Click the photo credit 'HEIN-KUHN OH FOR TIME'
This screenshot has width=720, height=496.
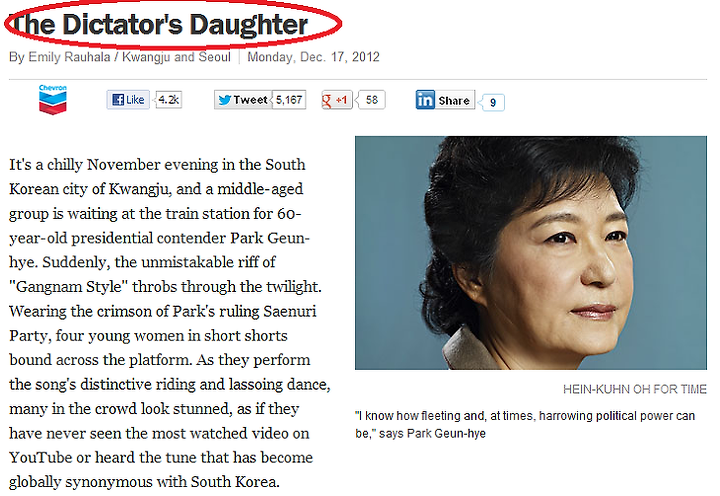[x=635, y=389]
